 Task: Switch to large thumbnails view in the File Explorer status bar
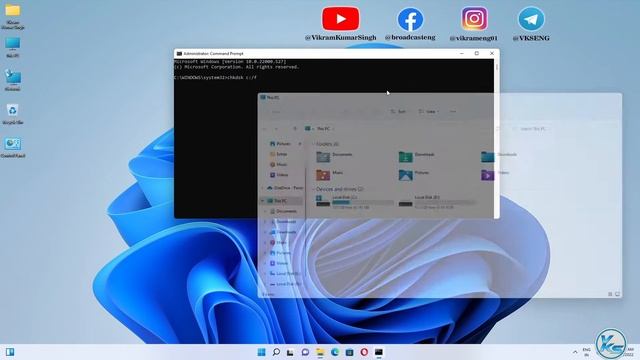click(617, 294)
